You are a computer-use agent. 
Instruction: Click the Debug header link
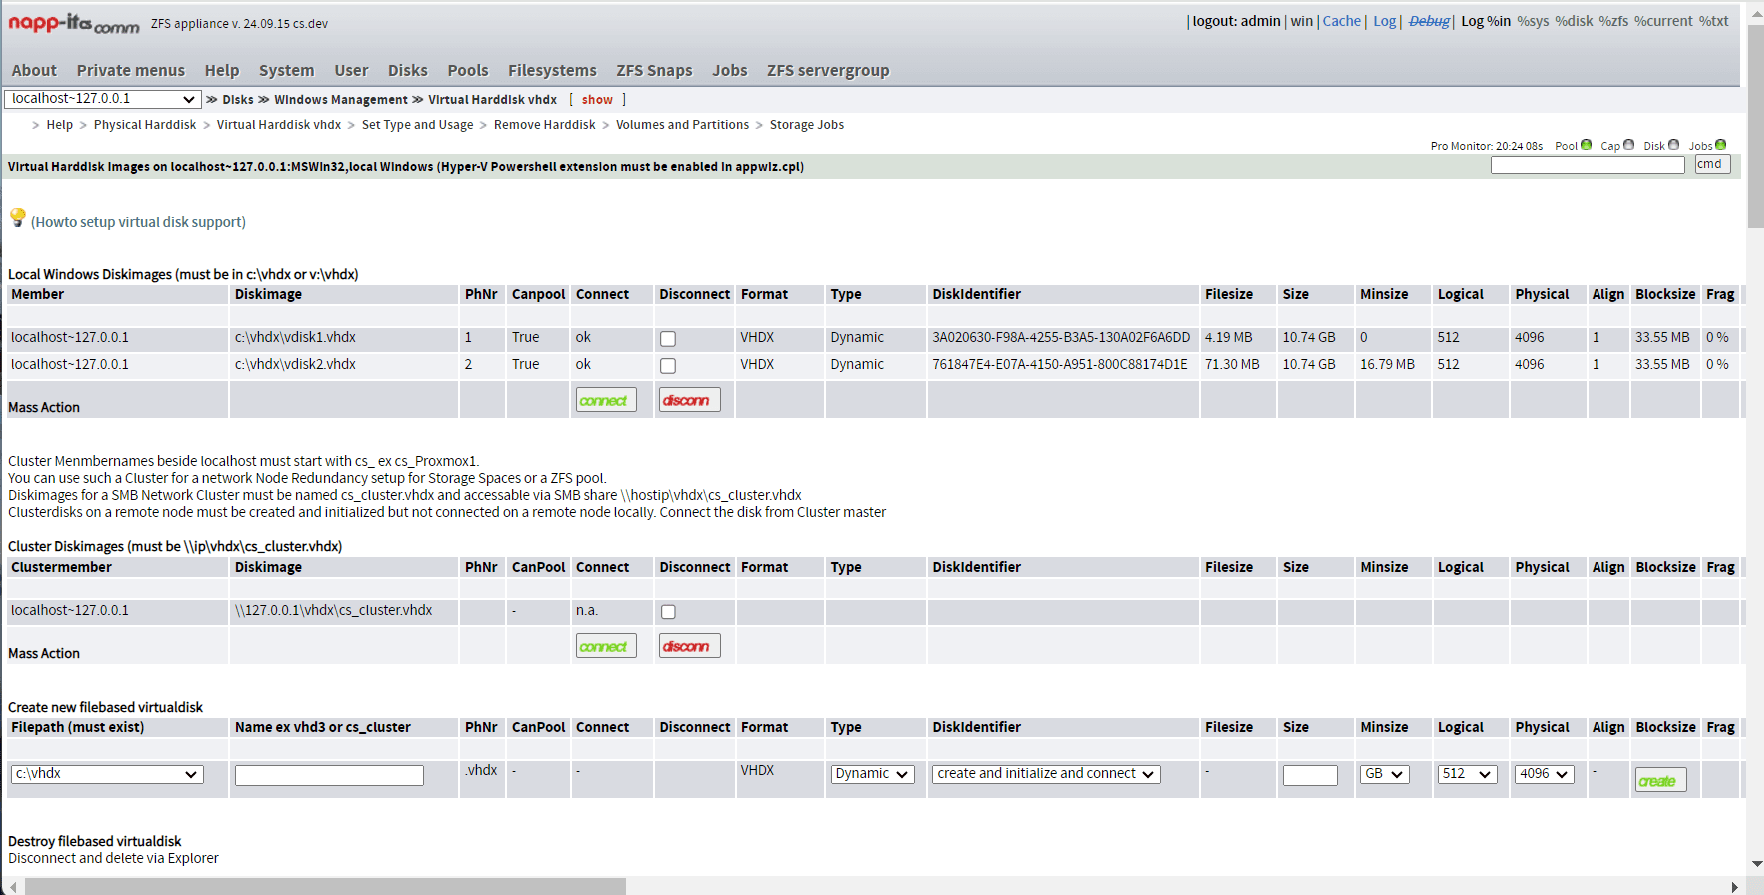1429,21
